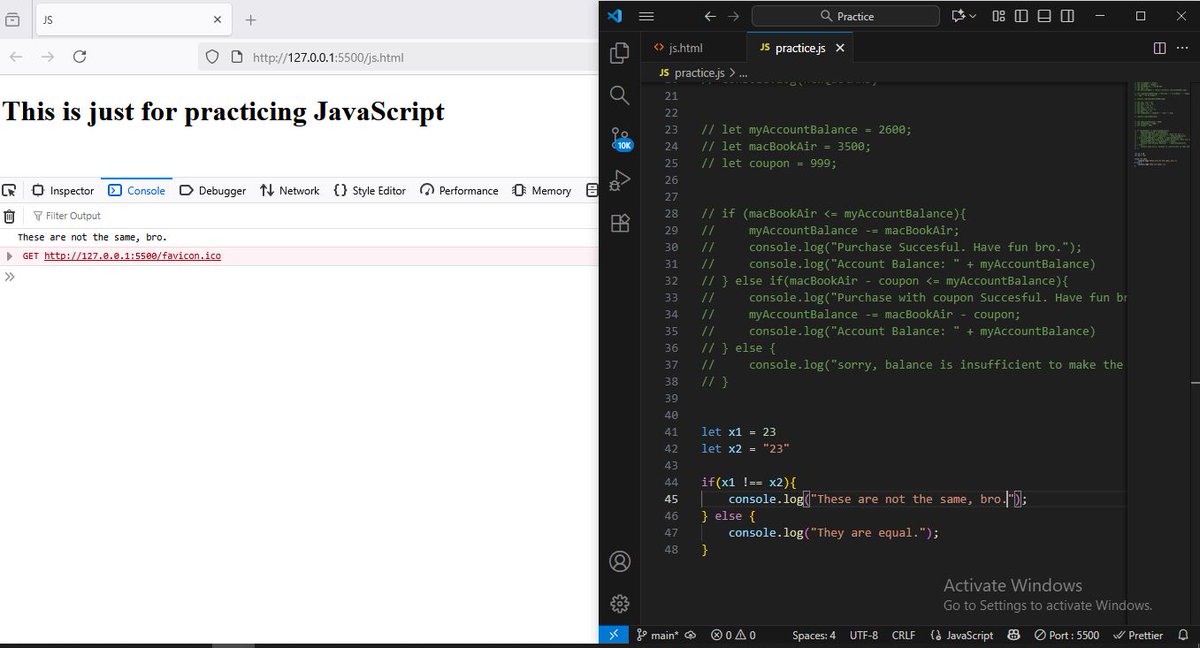The height and width of the screenshot is (648, 1200).
Task: Split the editor to the right
Action: click(1159, 48)
